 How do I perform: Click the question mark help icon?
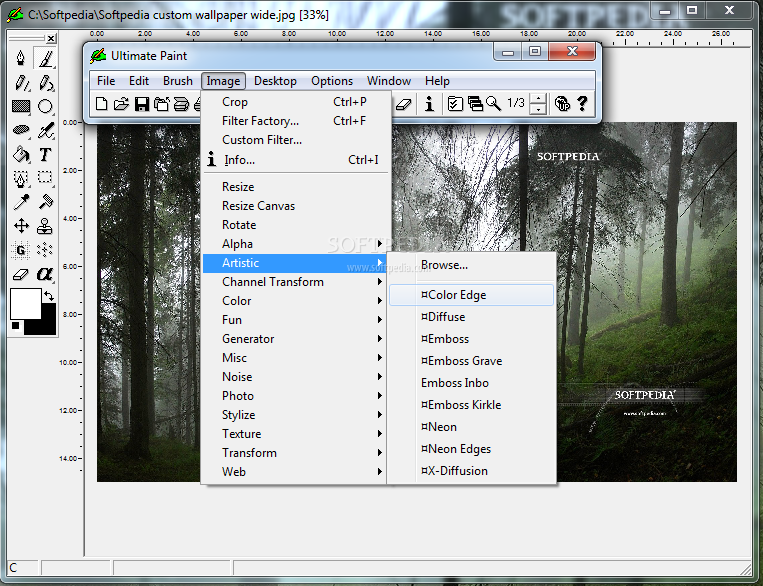pyautogui.click(x=582, y=104)
